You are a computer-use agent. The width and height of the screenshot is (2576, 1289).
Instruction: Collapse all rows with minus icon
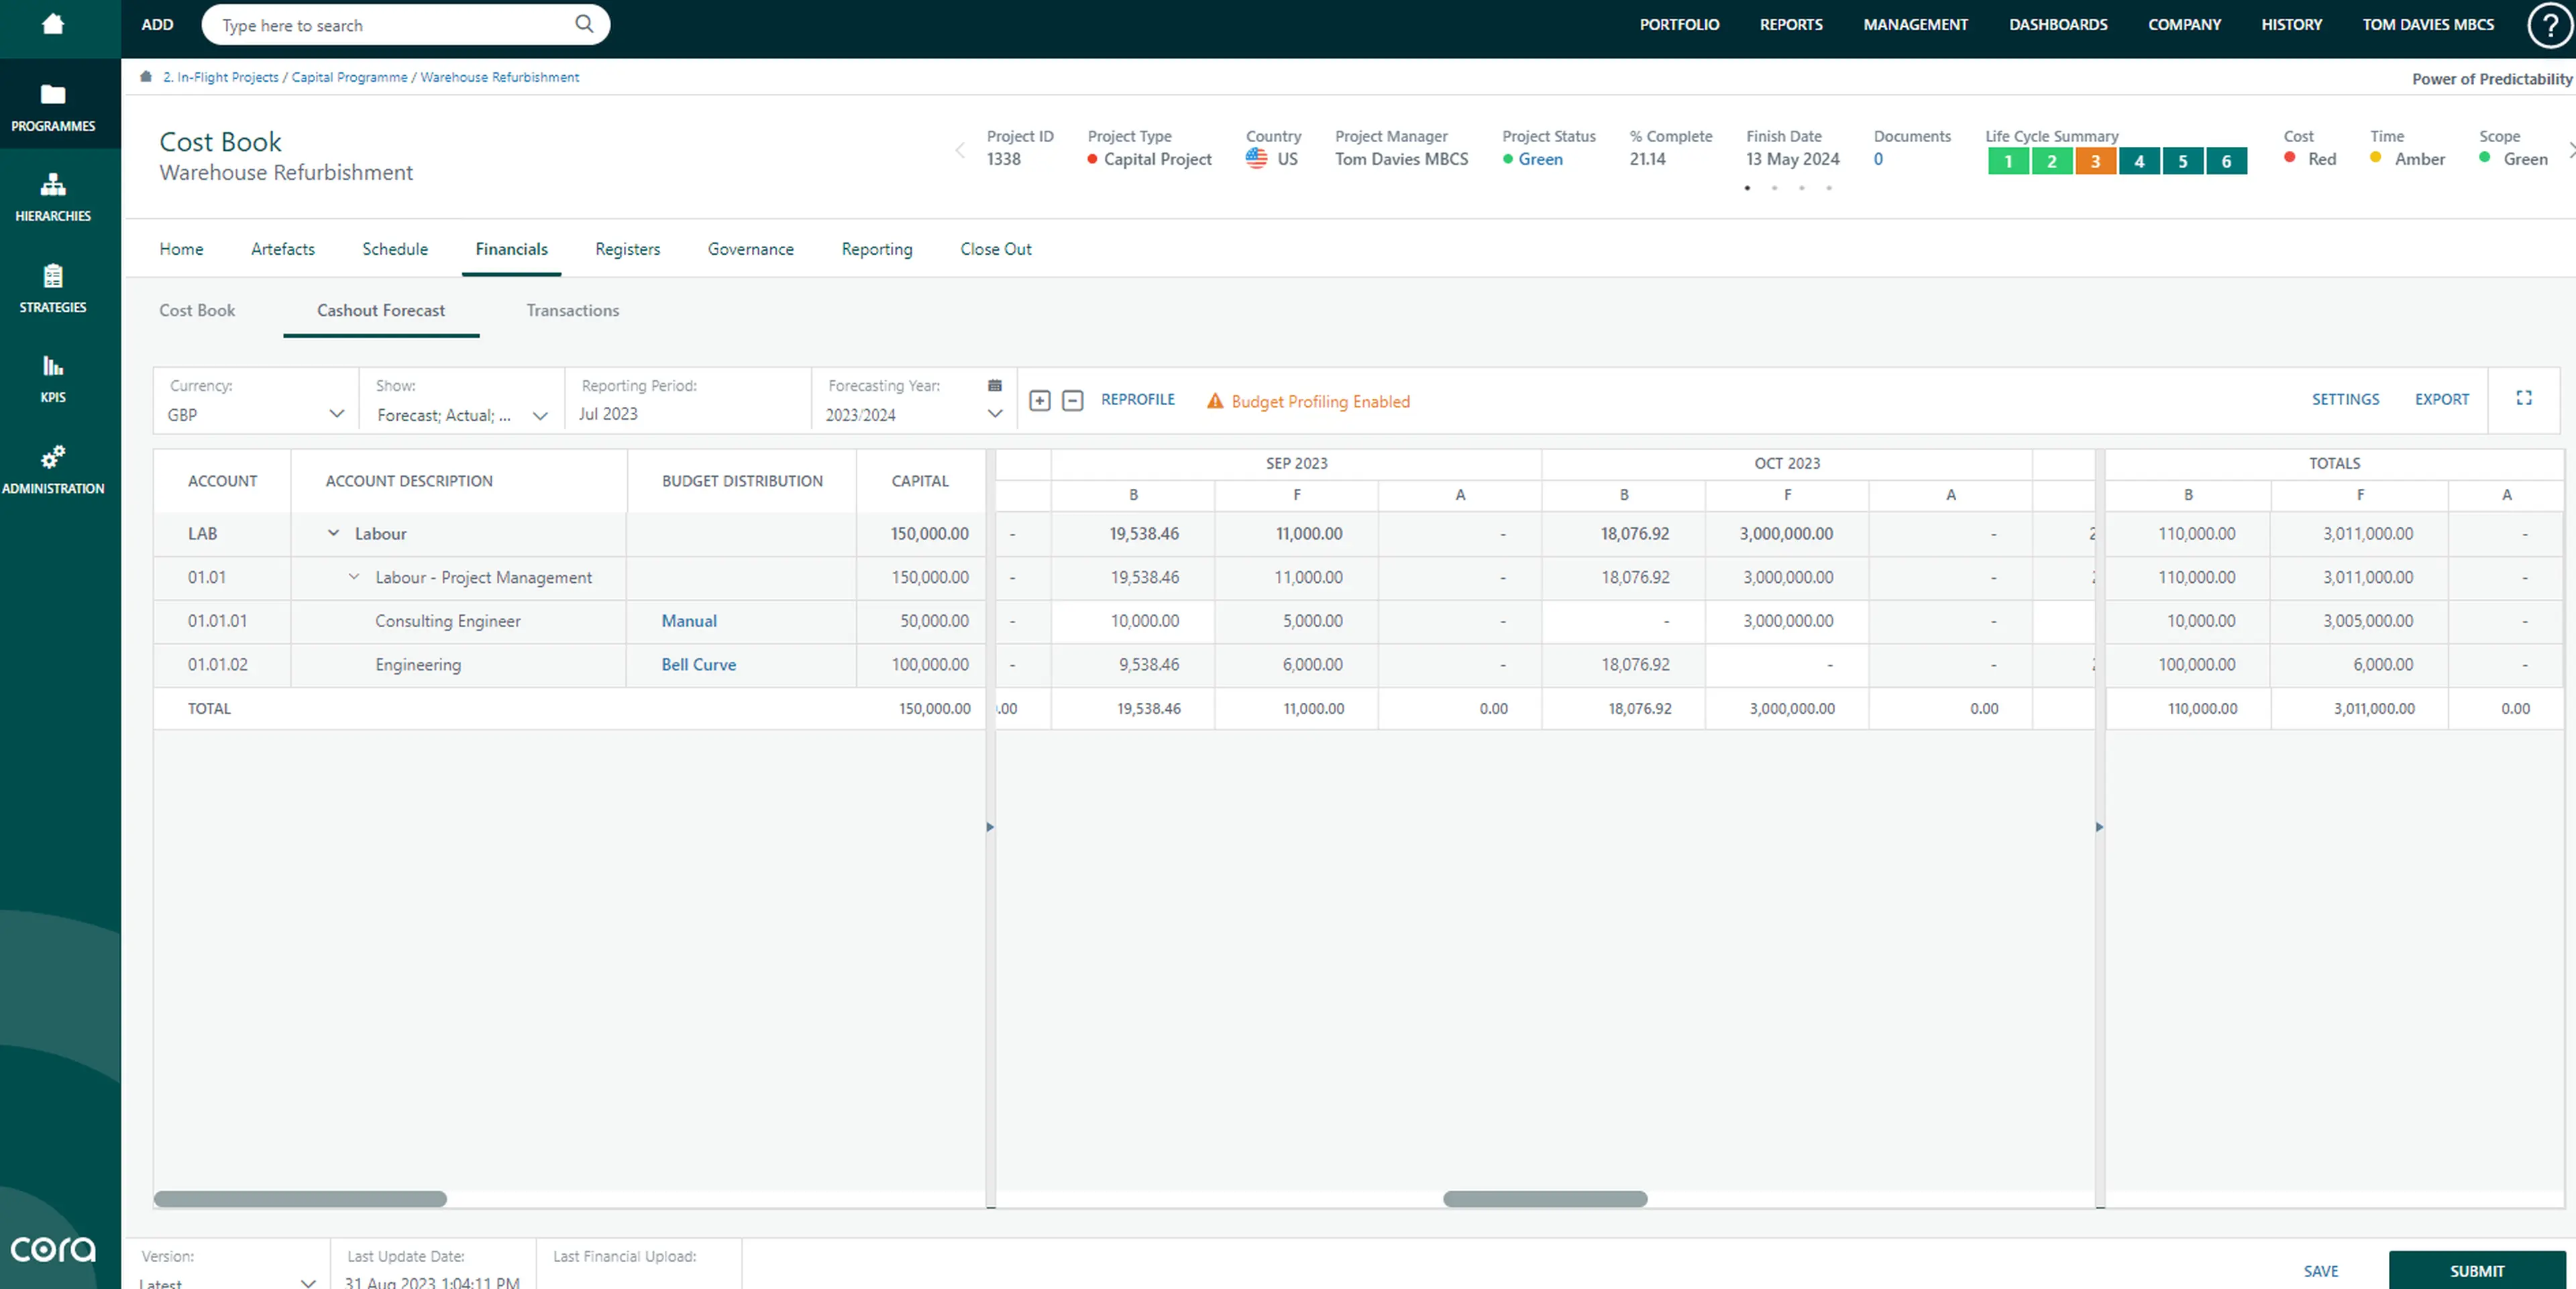tap(1072, 400)
